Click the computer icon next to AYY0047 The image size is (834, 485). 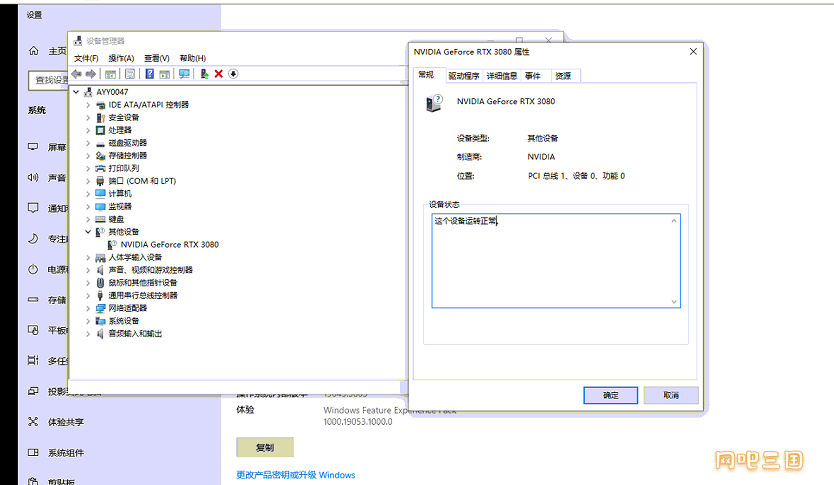click(x=88, y=91)
